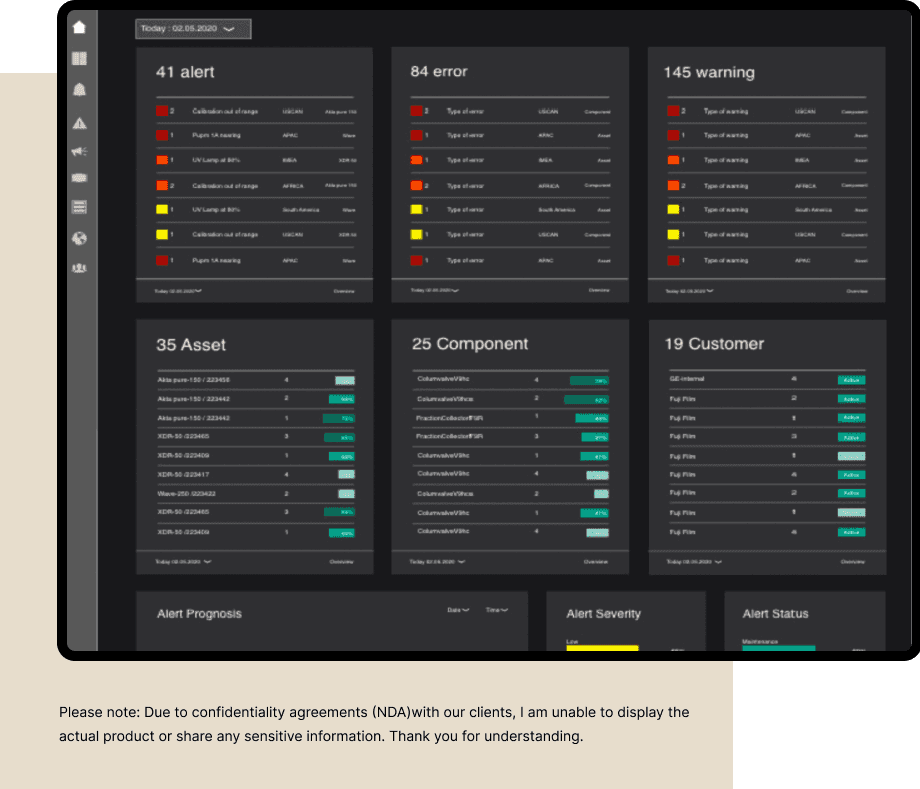Expand the date dropdown in the Asset card footer
This screenshot has height=789, width=920.
click(183, 562)
